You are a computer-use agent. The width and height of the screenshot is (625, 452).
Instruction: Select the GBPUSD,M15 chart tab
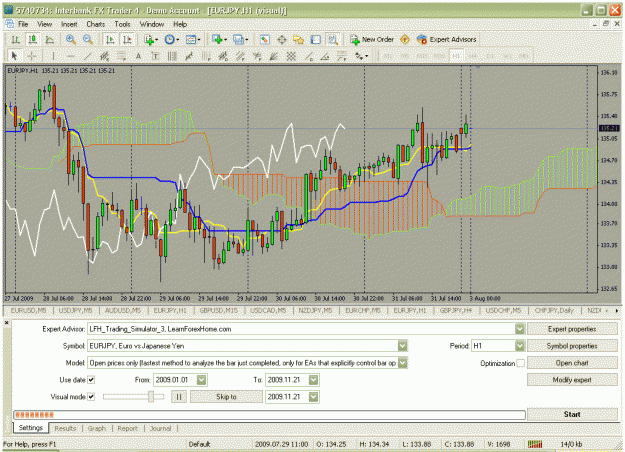pos(218,310)
